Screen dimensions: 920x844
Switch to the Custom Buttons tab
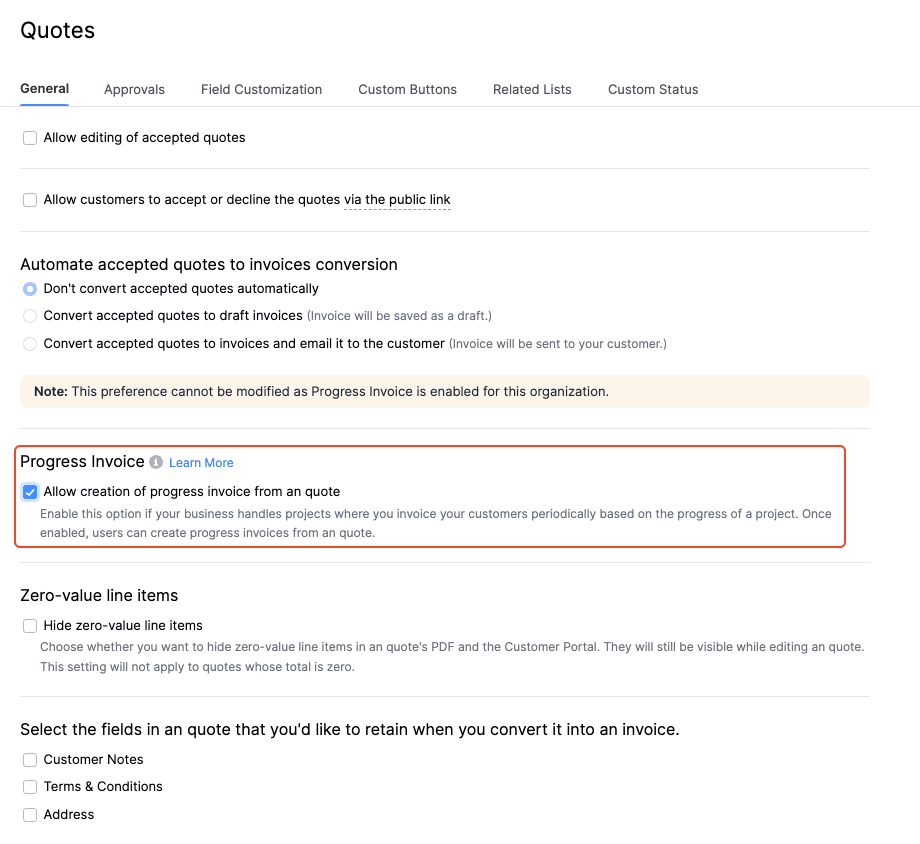tap(407, 89)
